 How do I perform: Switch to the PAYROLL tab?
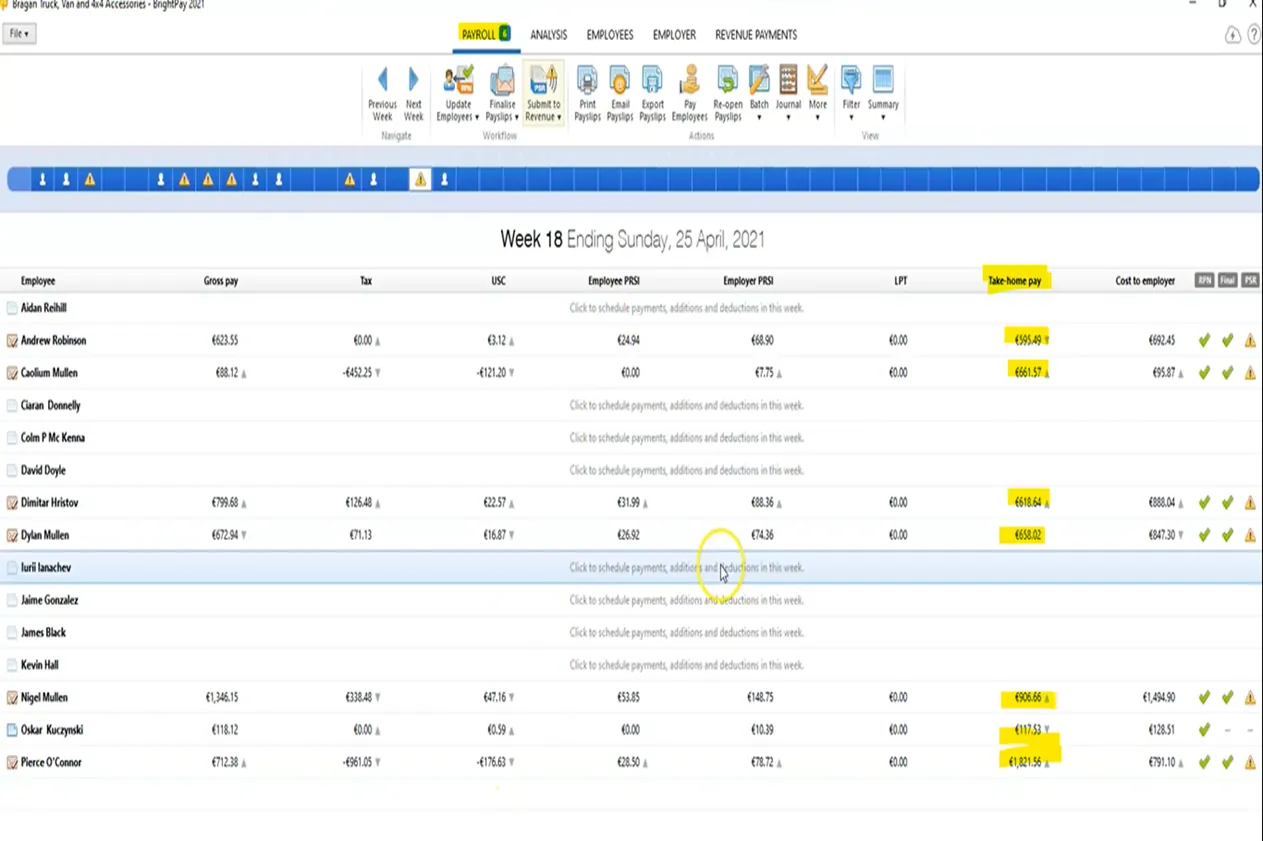point(486,34)
